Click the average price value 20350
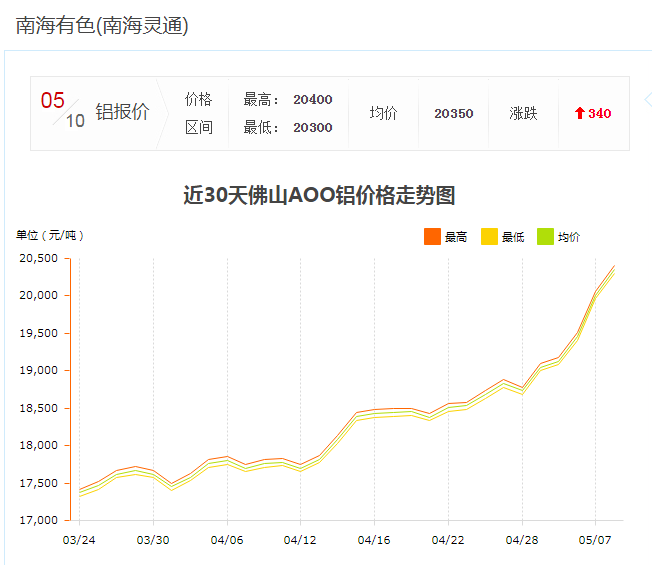652x565 pixels. 453,114
